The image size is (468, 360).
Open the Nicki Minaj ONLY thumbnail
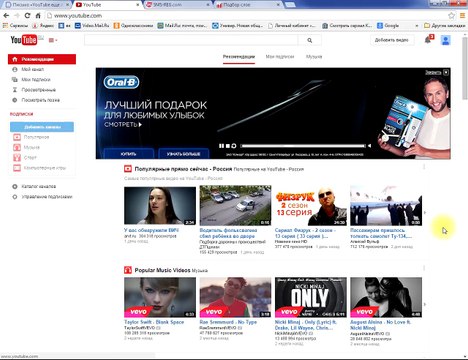pyautogui.click(x=311, y=297)
